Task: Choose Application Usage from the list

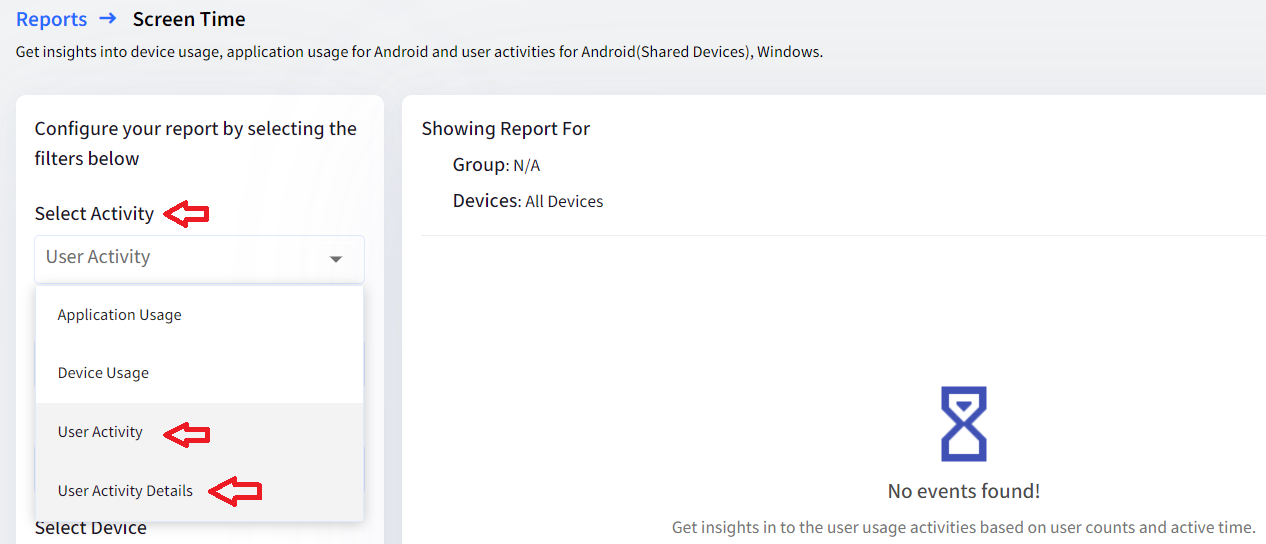Action: point(120,315)
